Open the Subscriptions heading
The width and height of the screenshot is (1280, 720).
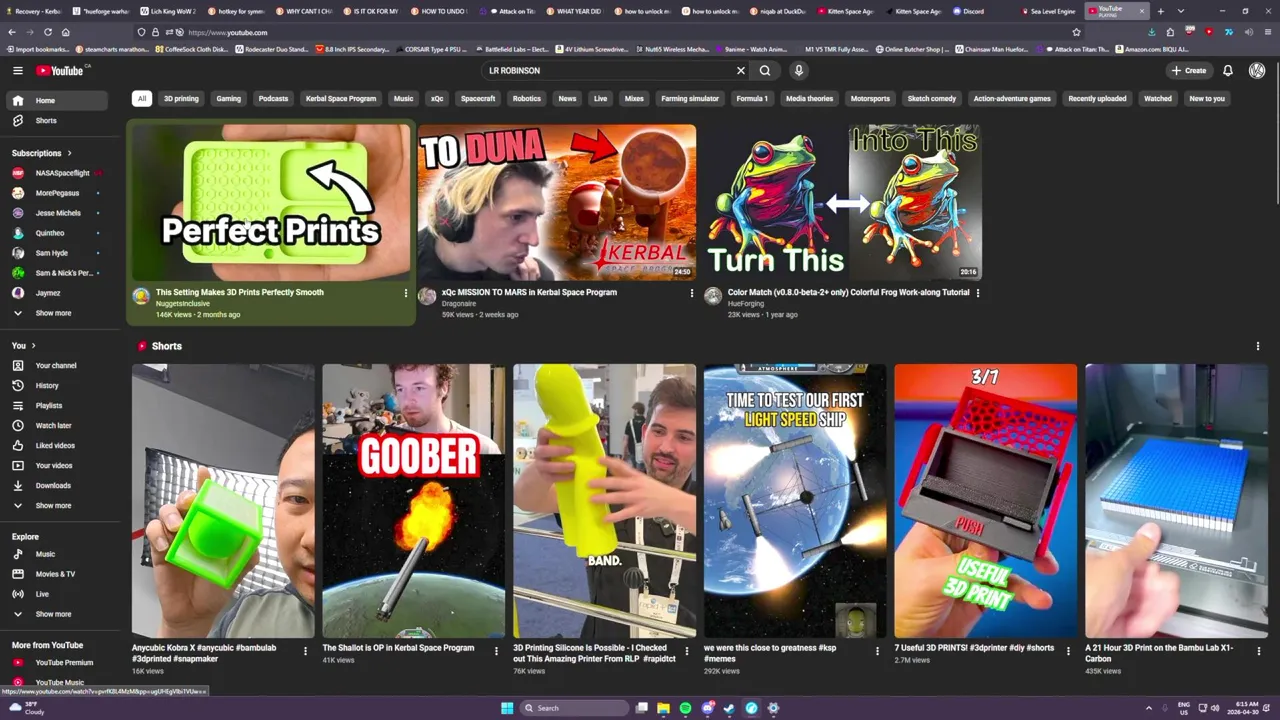[x=42, y=153]
